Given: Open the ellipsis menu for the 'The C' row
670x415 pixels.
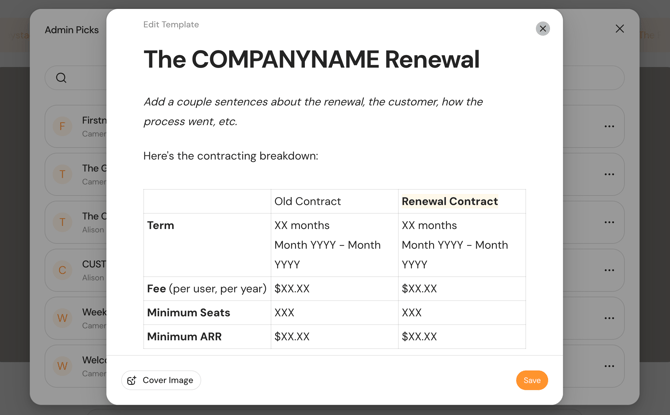Looking at the screenshot, I should (608, 222).
